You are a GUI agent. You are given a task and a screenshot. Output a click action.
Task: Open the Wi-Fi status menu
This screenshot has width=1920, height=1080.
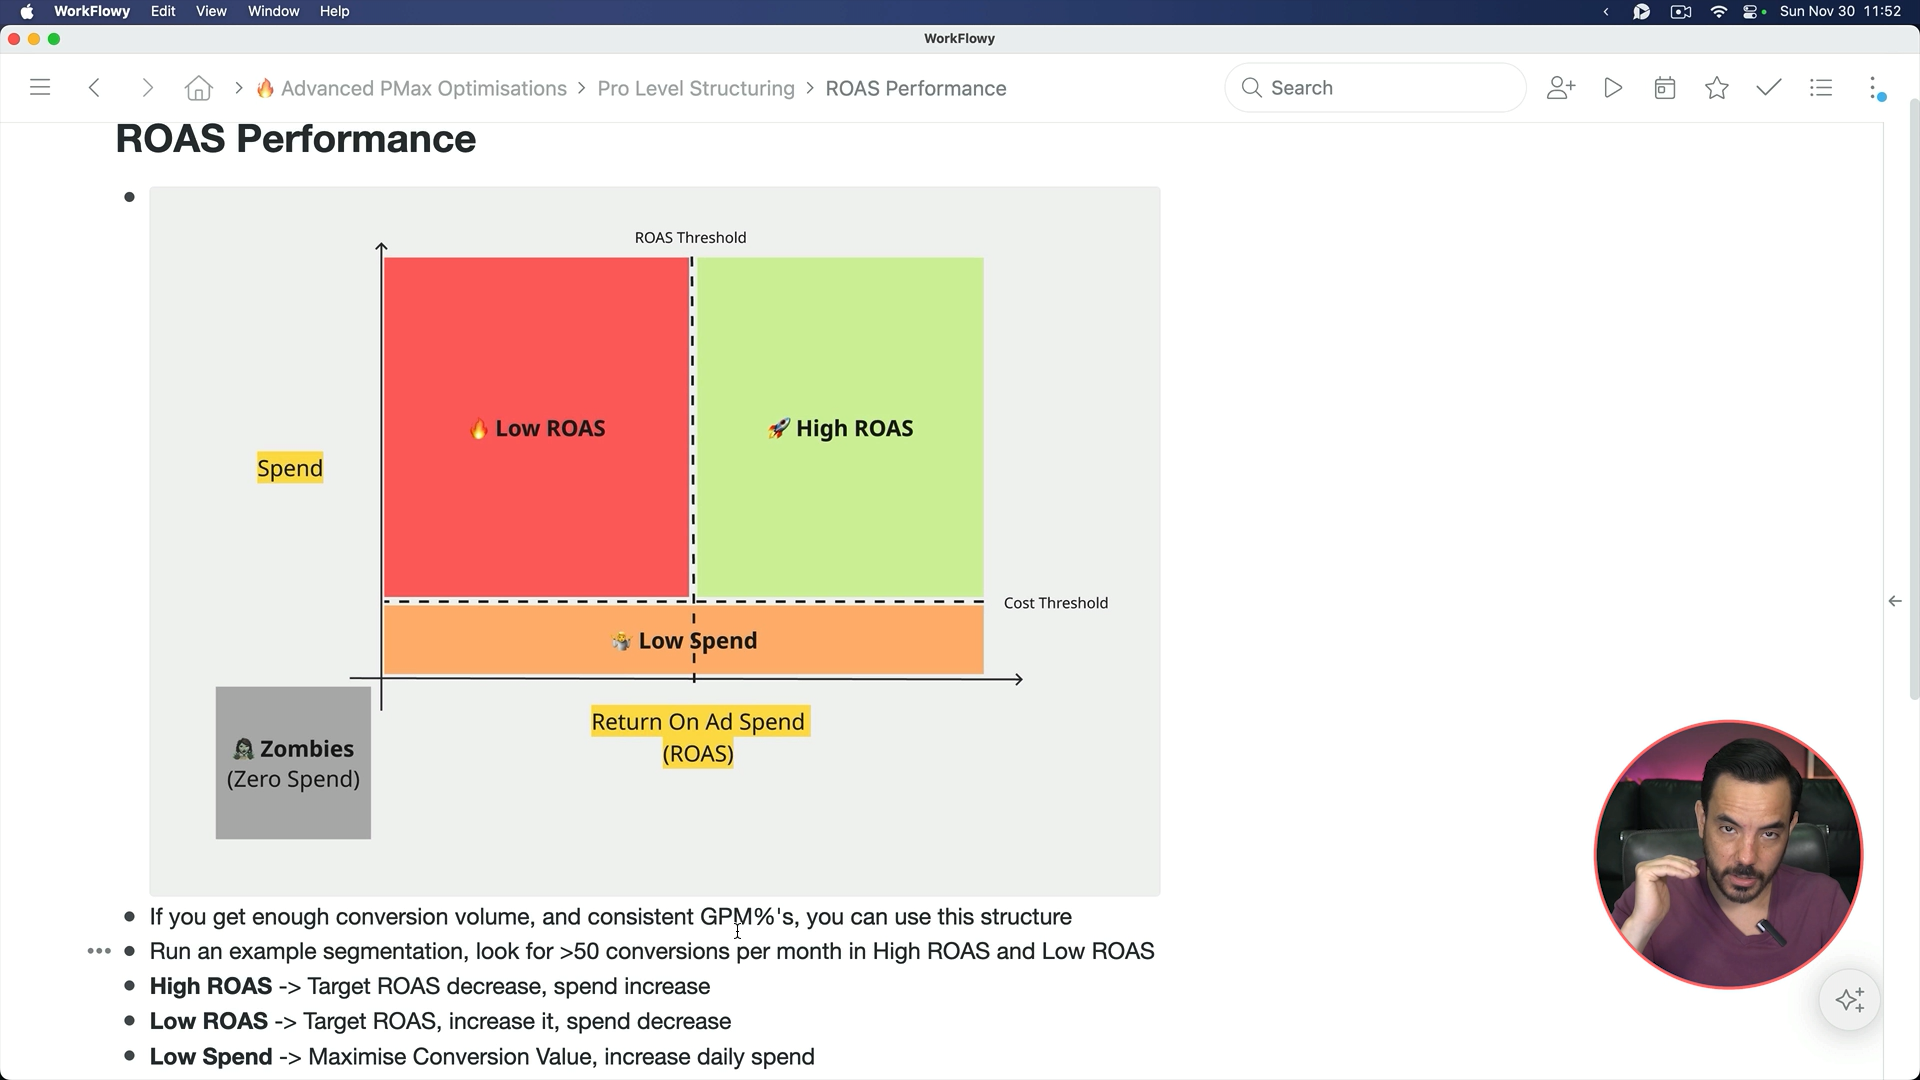(x=1718, y=11)
